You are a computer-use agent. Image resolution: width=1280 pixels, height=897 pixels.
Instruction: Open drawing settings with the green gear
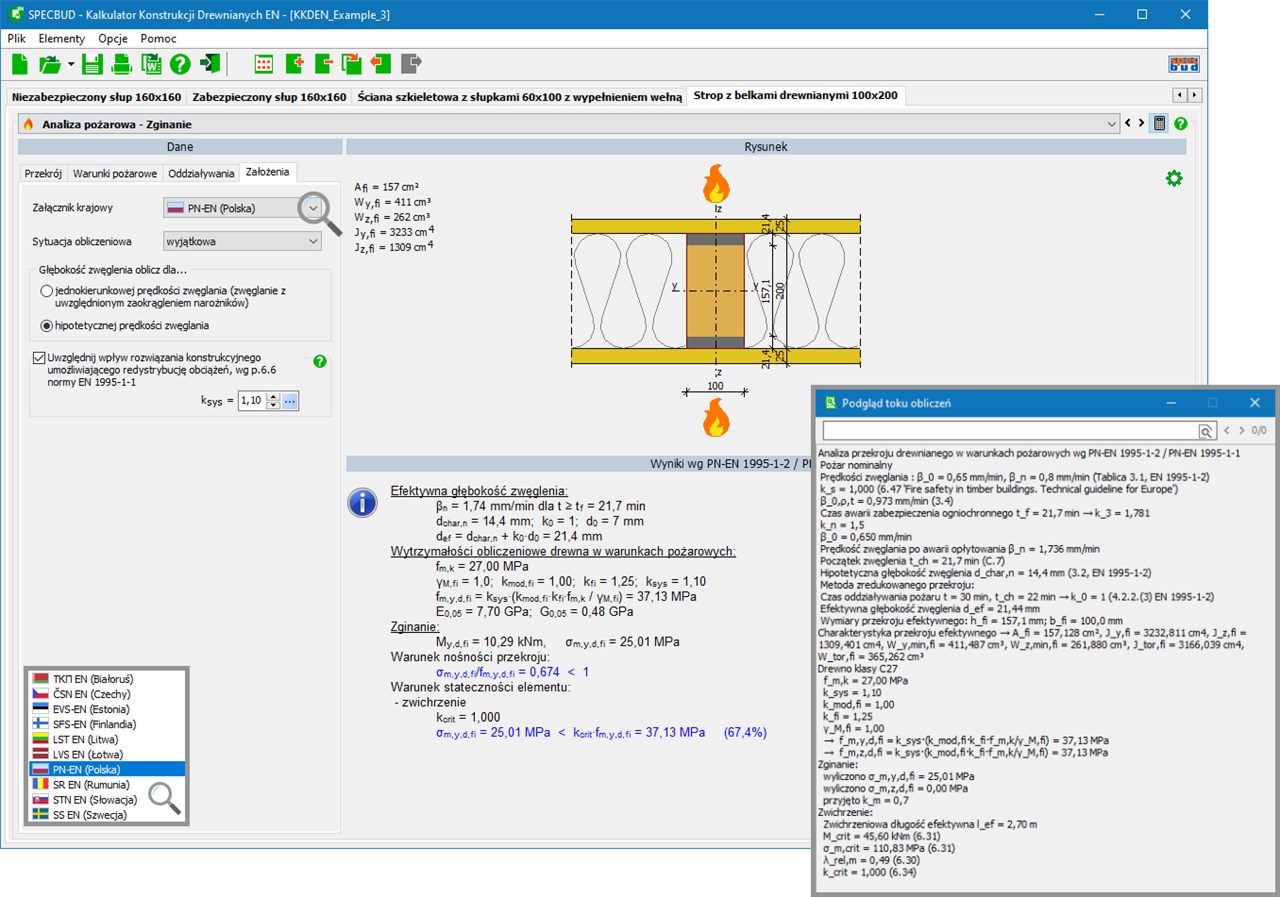[1173, 178]
